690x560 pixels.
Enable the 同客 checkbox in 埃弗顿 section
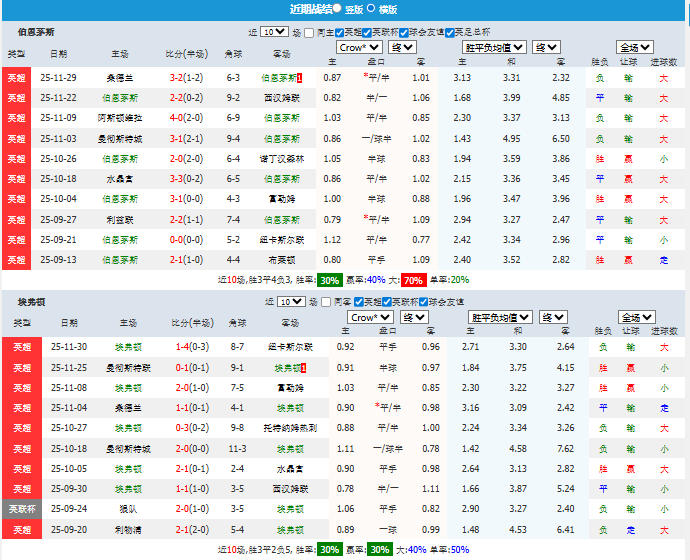328,301
